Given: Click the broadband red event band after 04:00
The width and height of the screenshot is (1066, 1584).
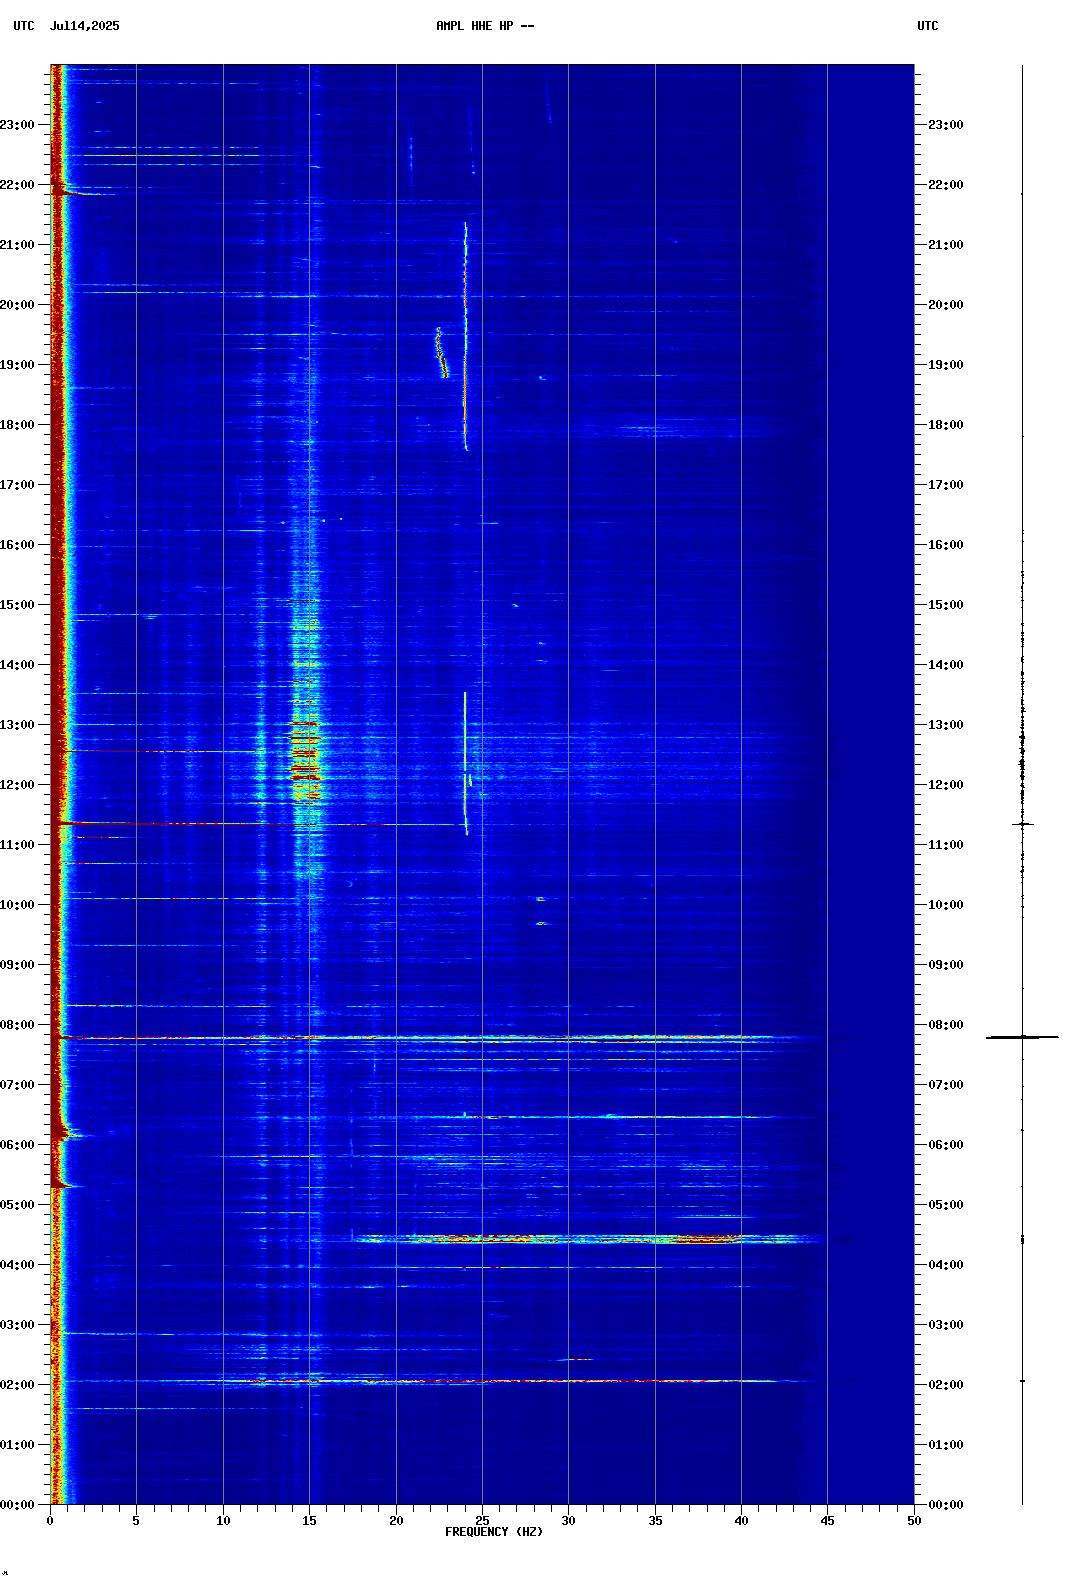Looking at the screenshot, I should tap(588, 1239).
